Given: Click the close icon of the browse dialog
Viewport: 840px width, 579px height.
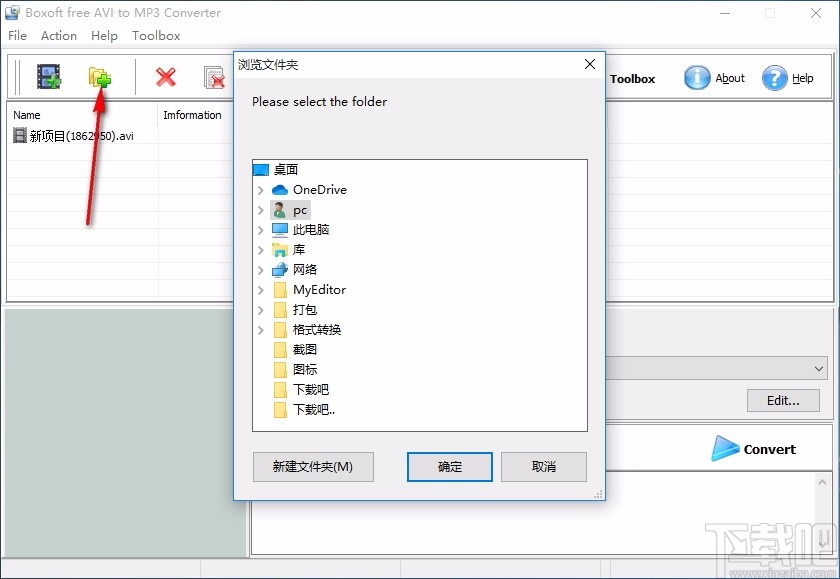Looking at the screenshot, I should click(x=590, y=64).
